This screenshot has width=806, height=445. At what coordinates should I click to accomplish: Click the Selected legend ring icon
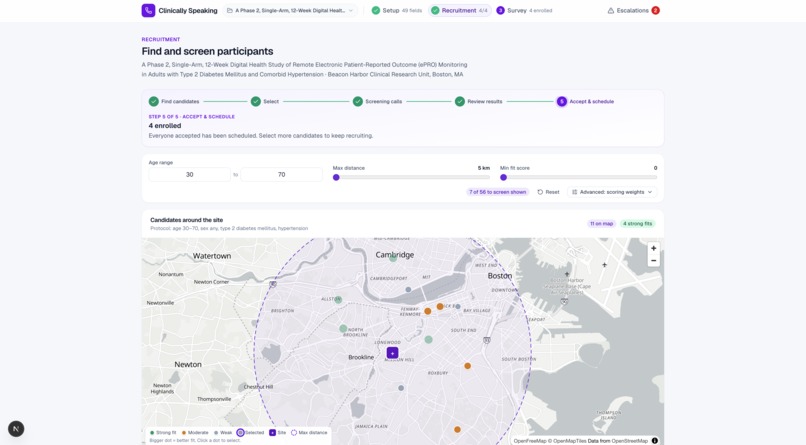point(240,433)
